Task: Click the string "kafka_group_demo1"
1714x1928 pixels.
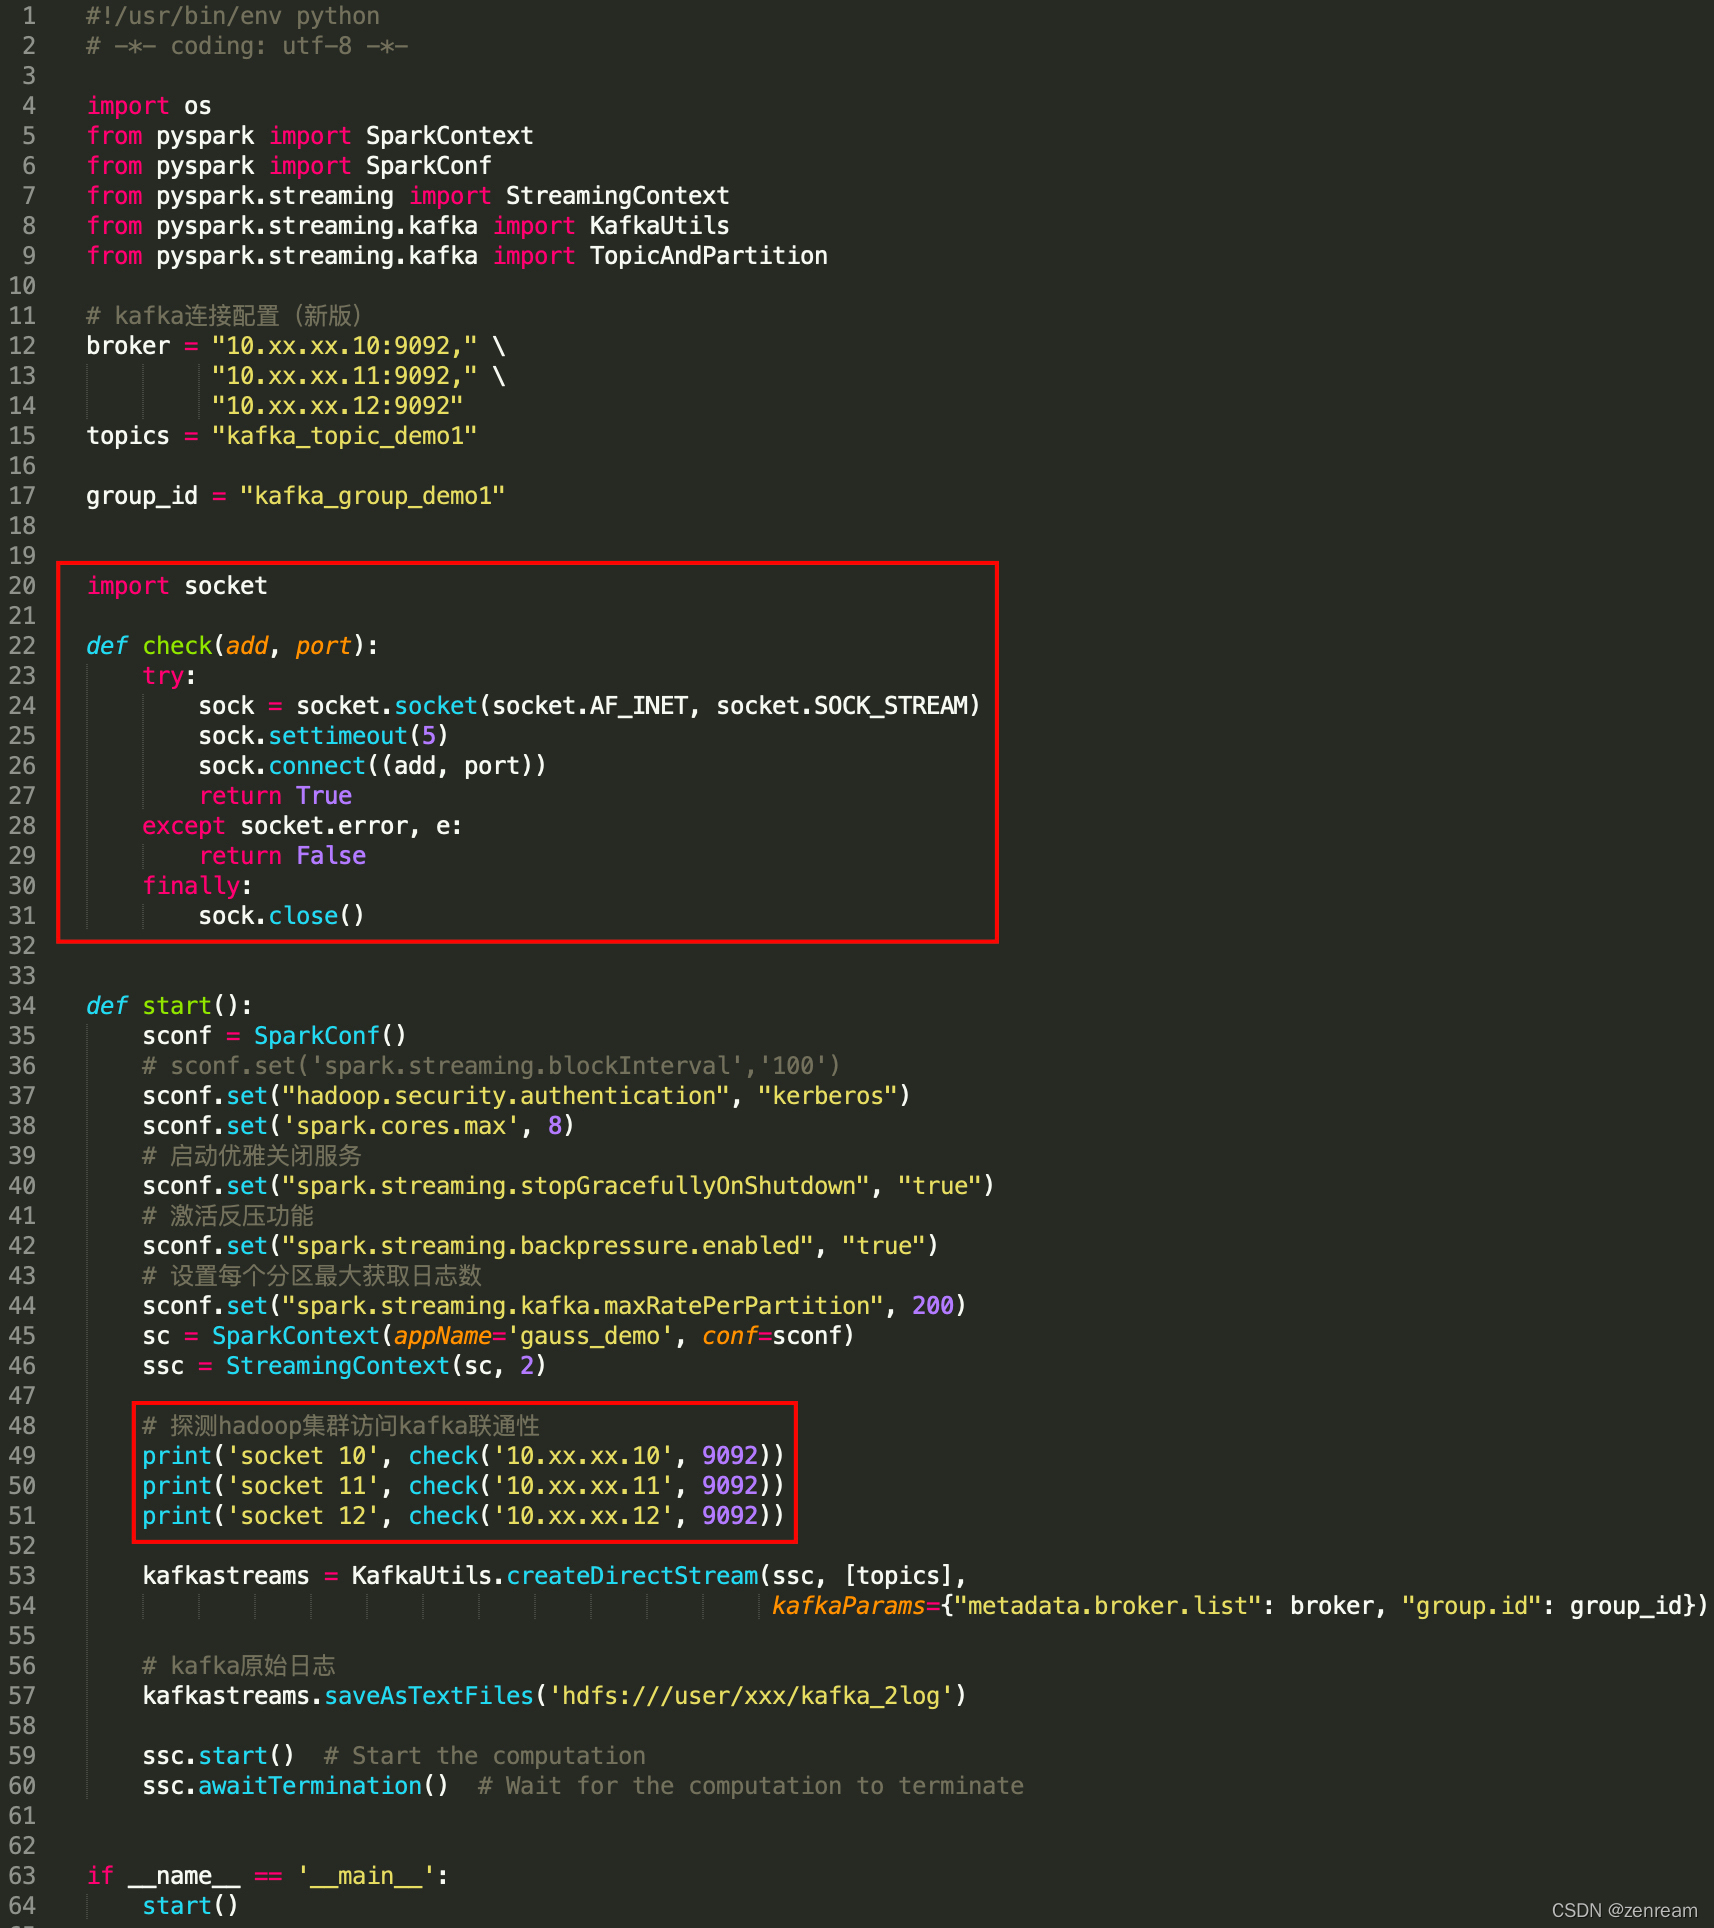Action: point(372,496)
